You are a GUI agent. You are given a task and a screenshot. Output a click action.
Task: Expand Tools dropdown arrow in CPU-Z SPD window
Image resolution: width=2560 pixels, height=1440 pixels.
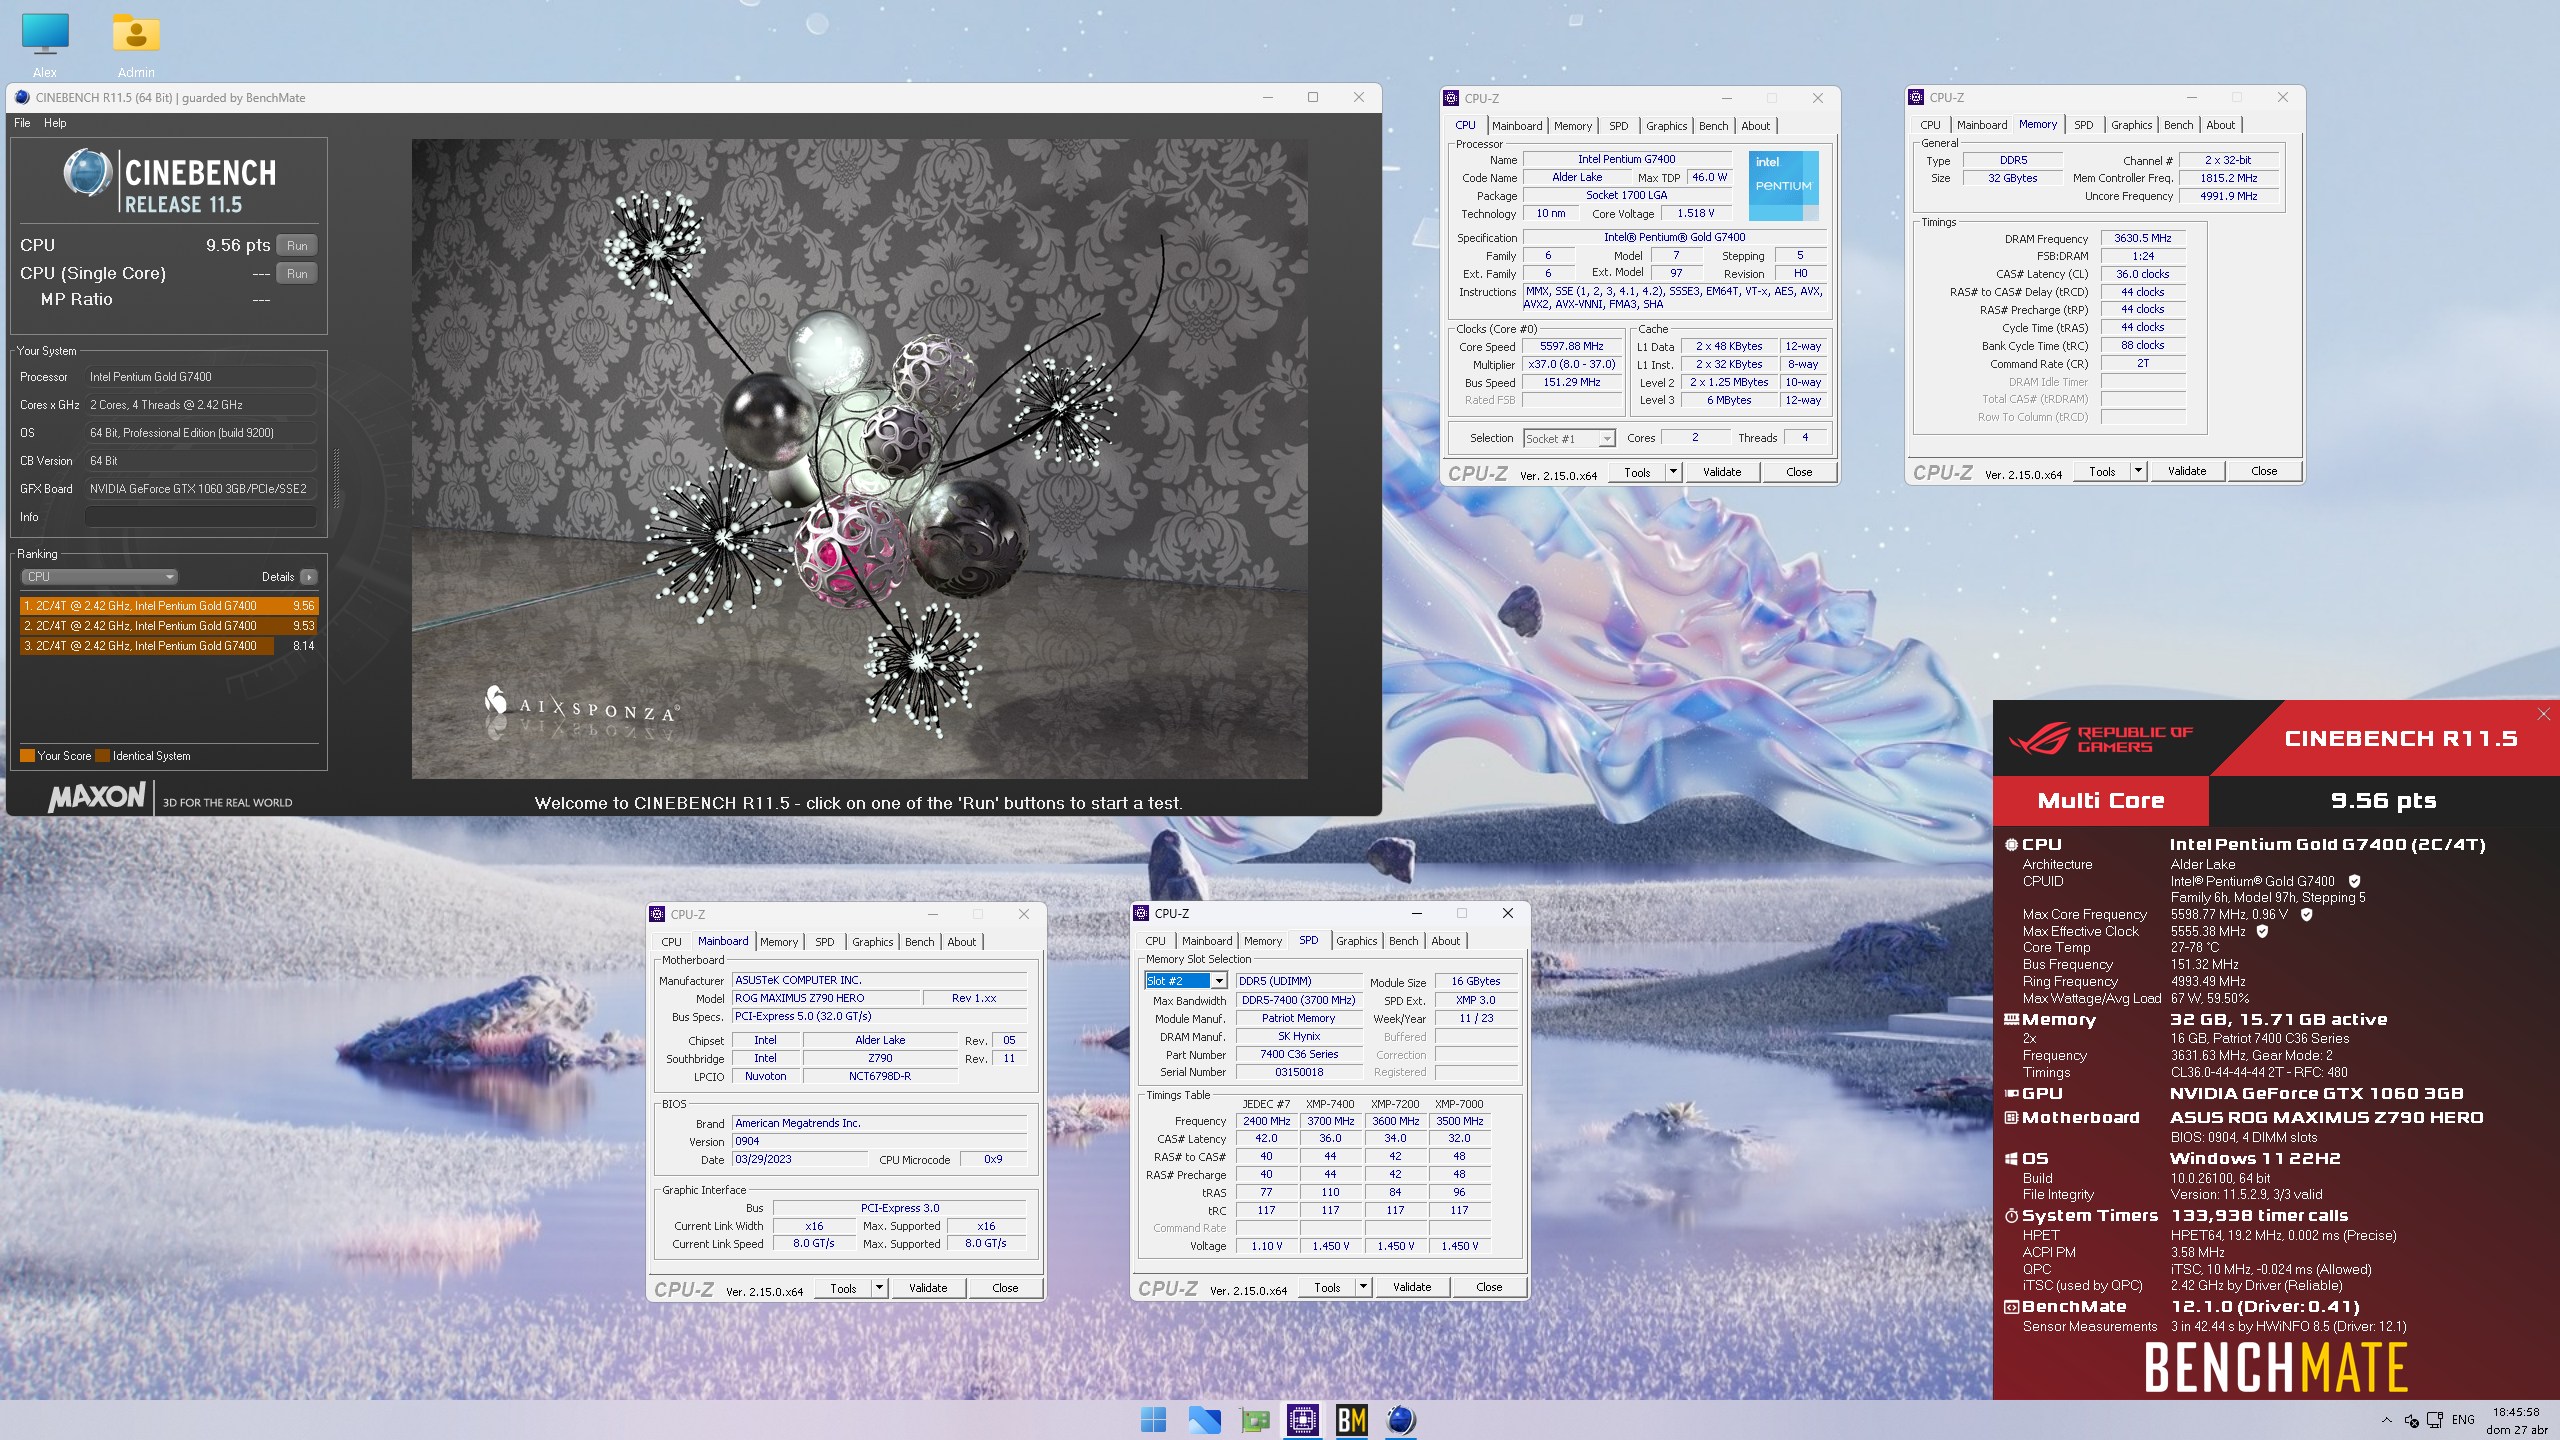(1363, 1287)
